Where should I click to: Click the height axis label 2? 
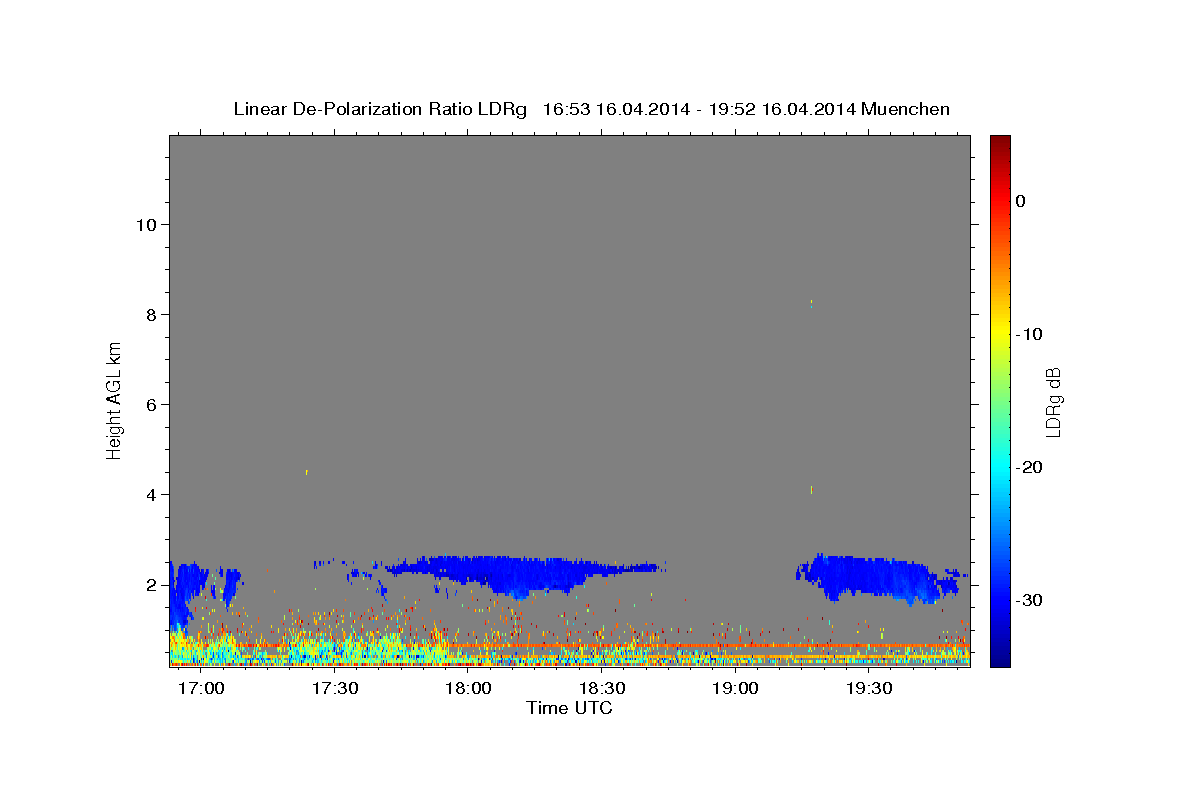coord(149,585)
